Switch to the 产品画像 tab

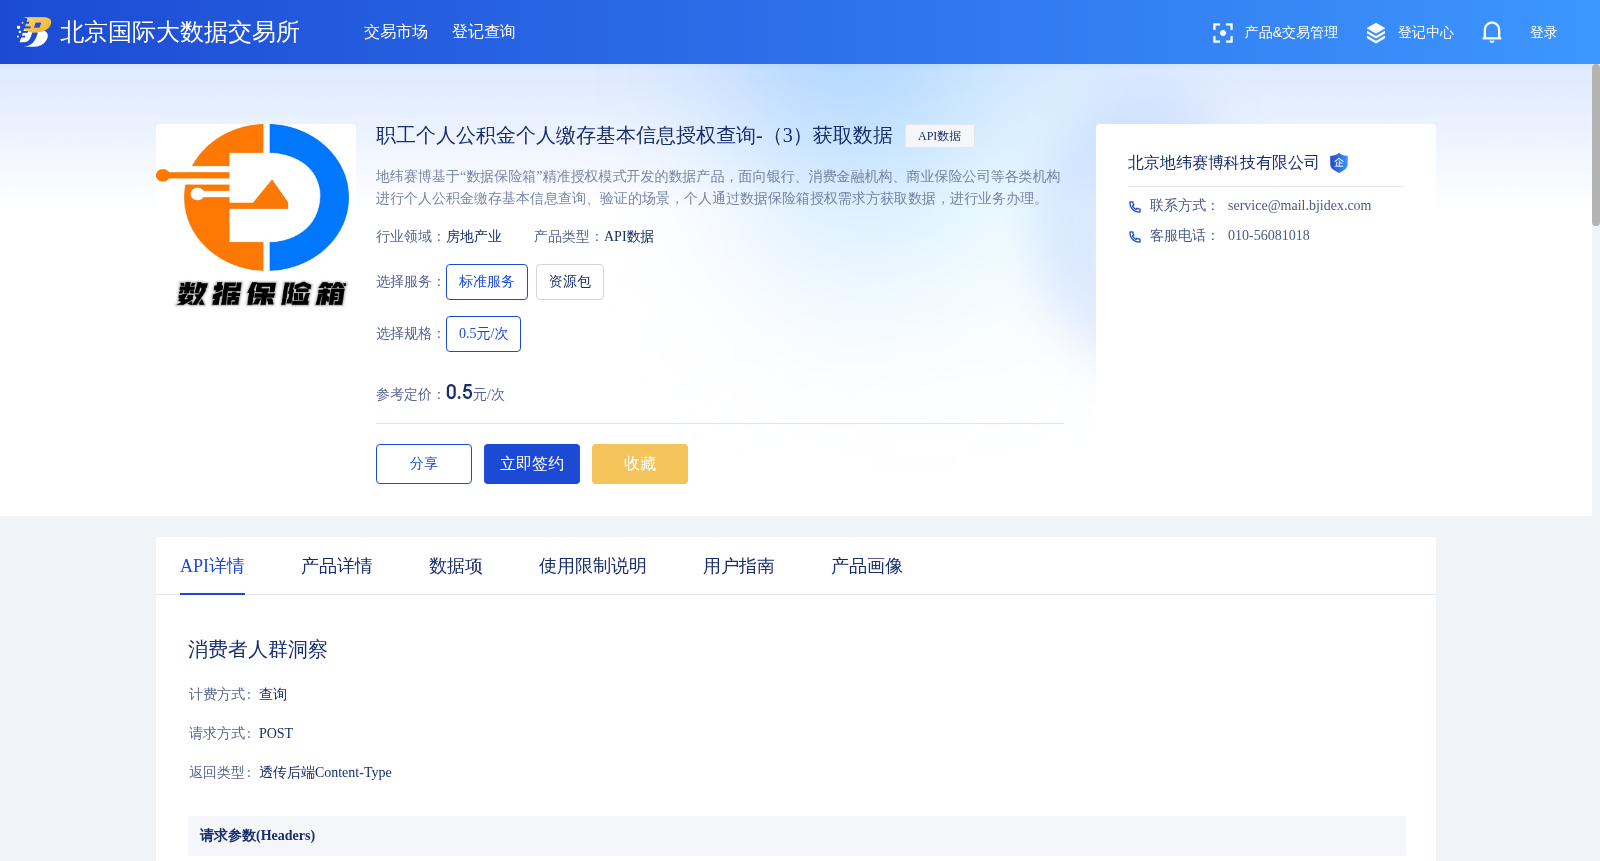tap(867, 566)
